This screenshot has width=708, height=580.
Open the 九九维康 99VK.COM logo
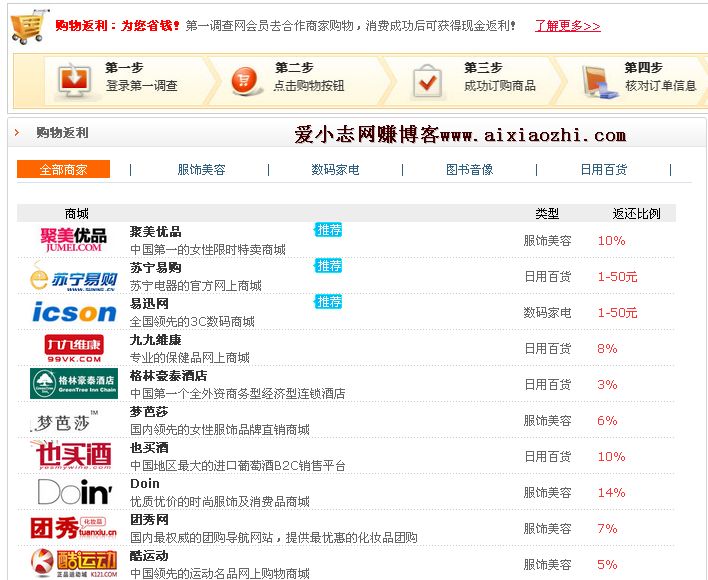click(74, 348)
